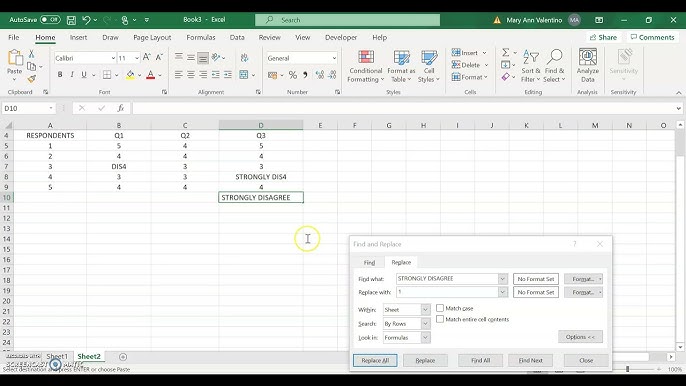Click the Fill Color swatch button
Screen dimensions: 686x386
click(130, 75)
